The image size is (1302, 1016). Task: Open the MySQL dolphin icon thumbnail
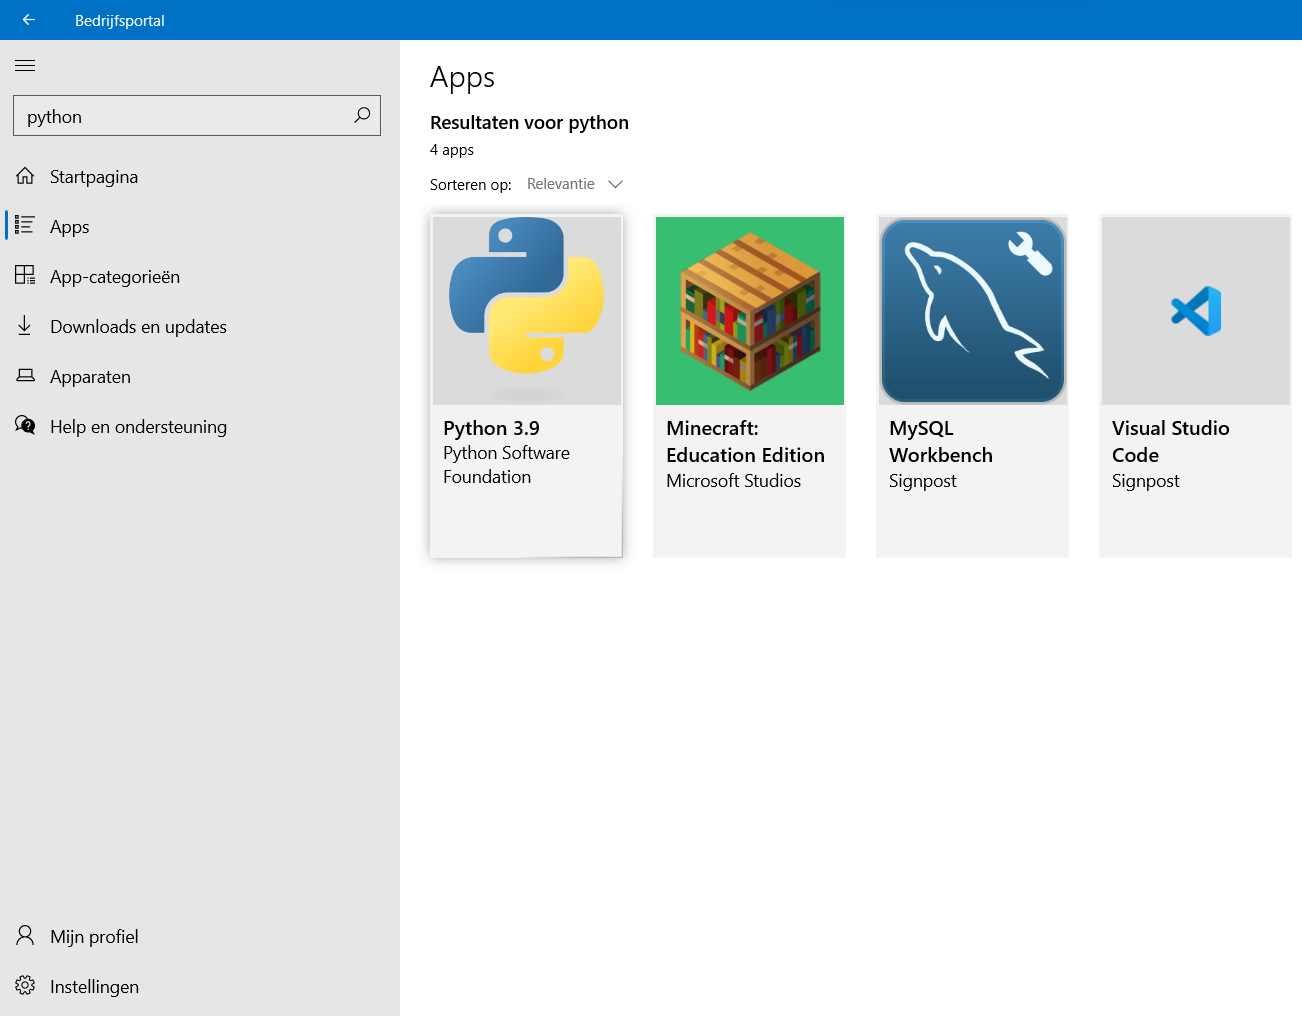click(x=973, y=311)
